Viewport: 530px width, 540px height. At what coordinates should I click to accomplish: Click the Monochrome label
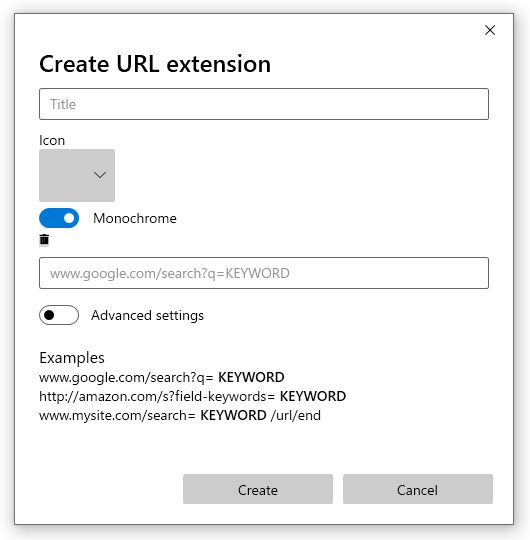coord(135,218)
